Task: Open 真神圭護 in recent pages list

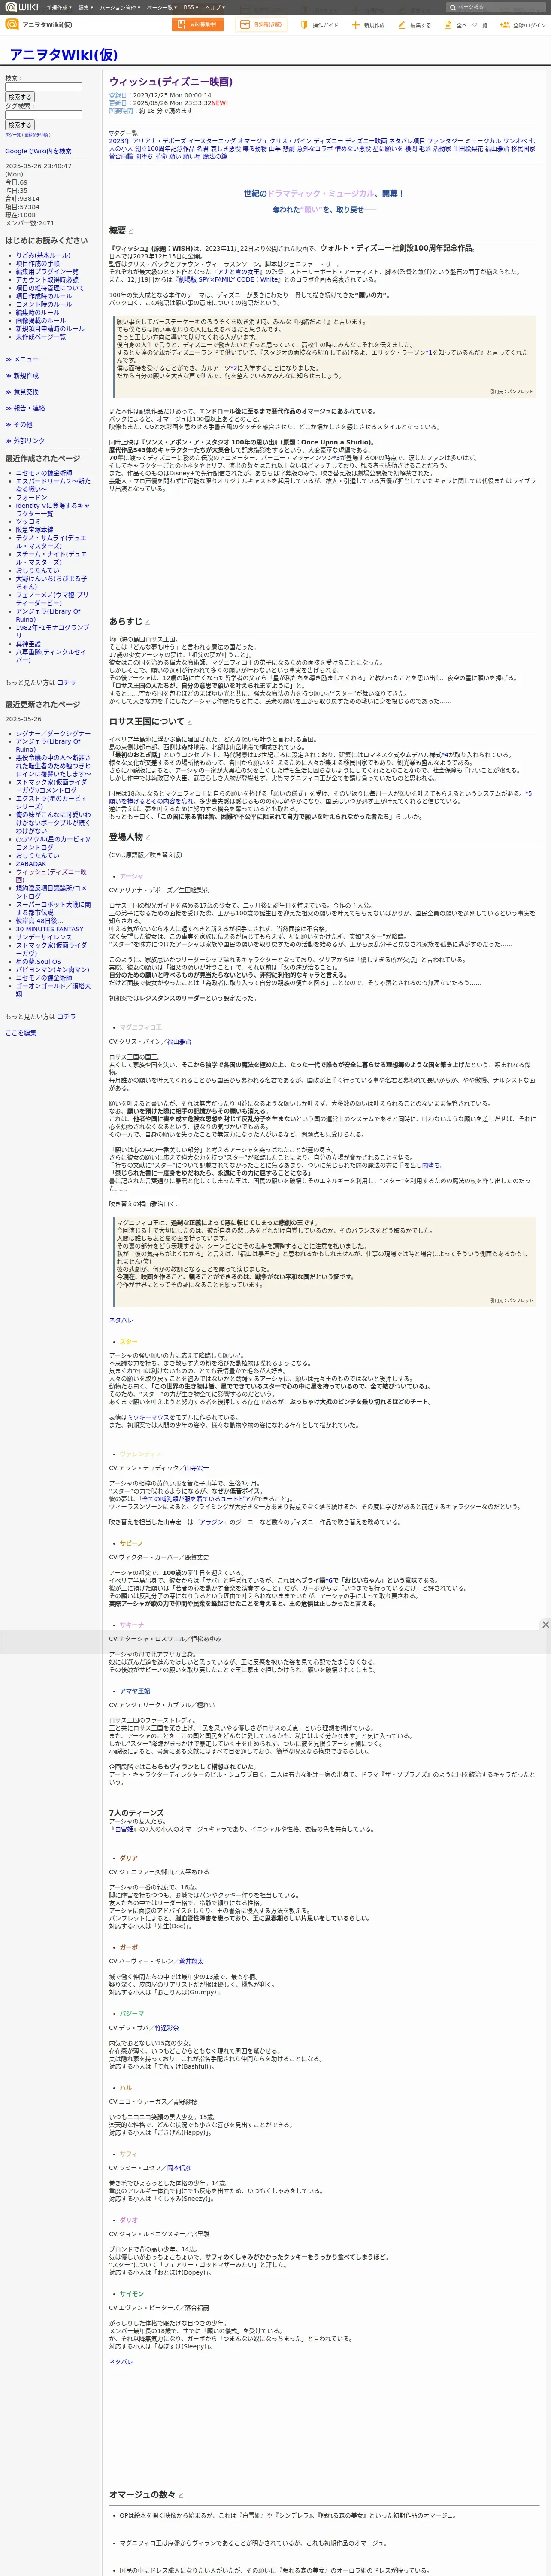Action: coord(28,644)
